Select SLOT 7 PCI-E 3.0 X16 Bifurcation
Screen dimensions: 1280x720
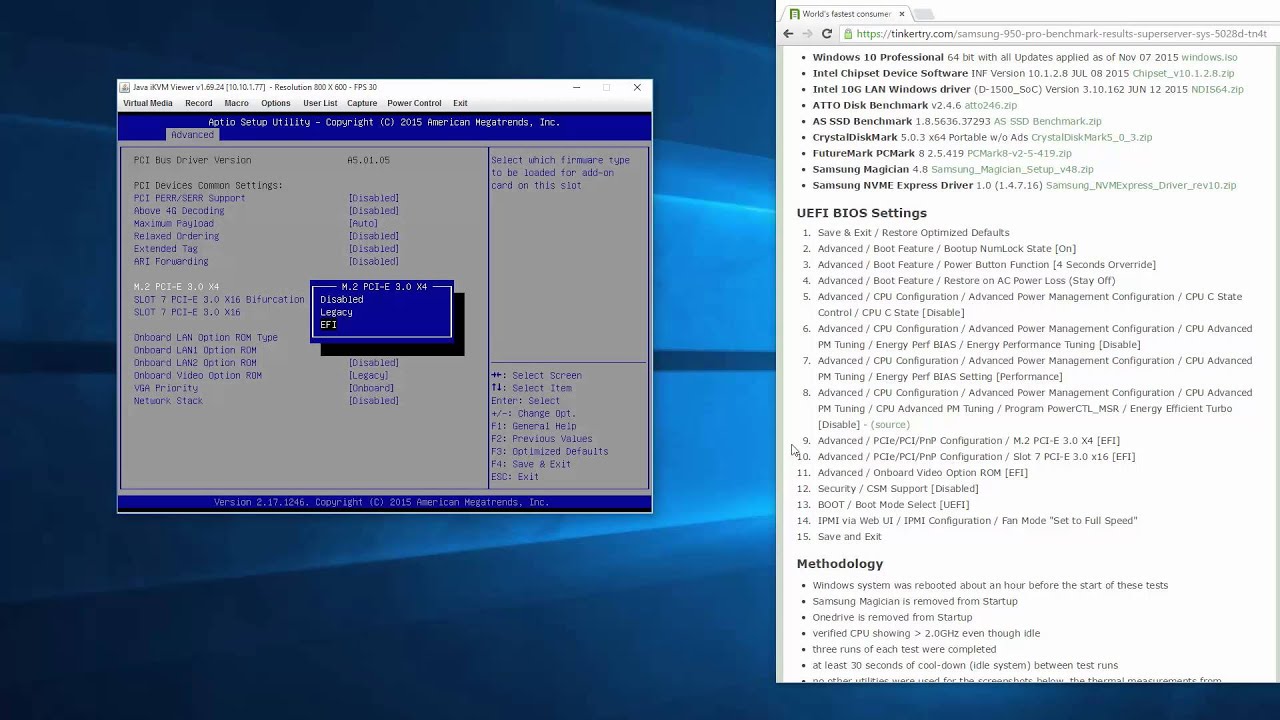[219, 300]
